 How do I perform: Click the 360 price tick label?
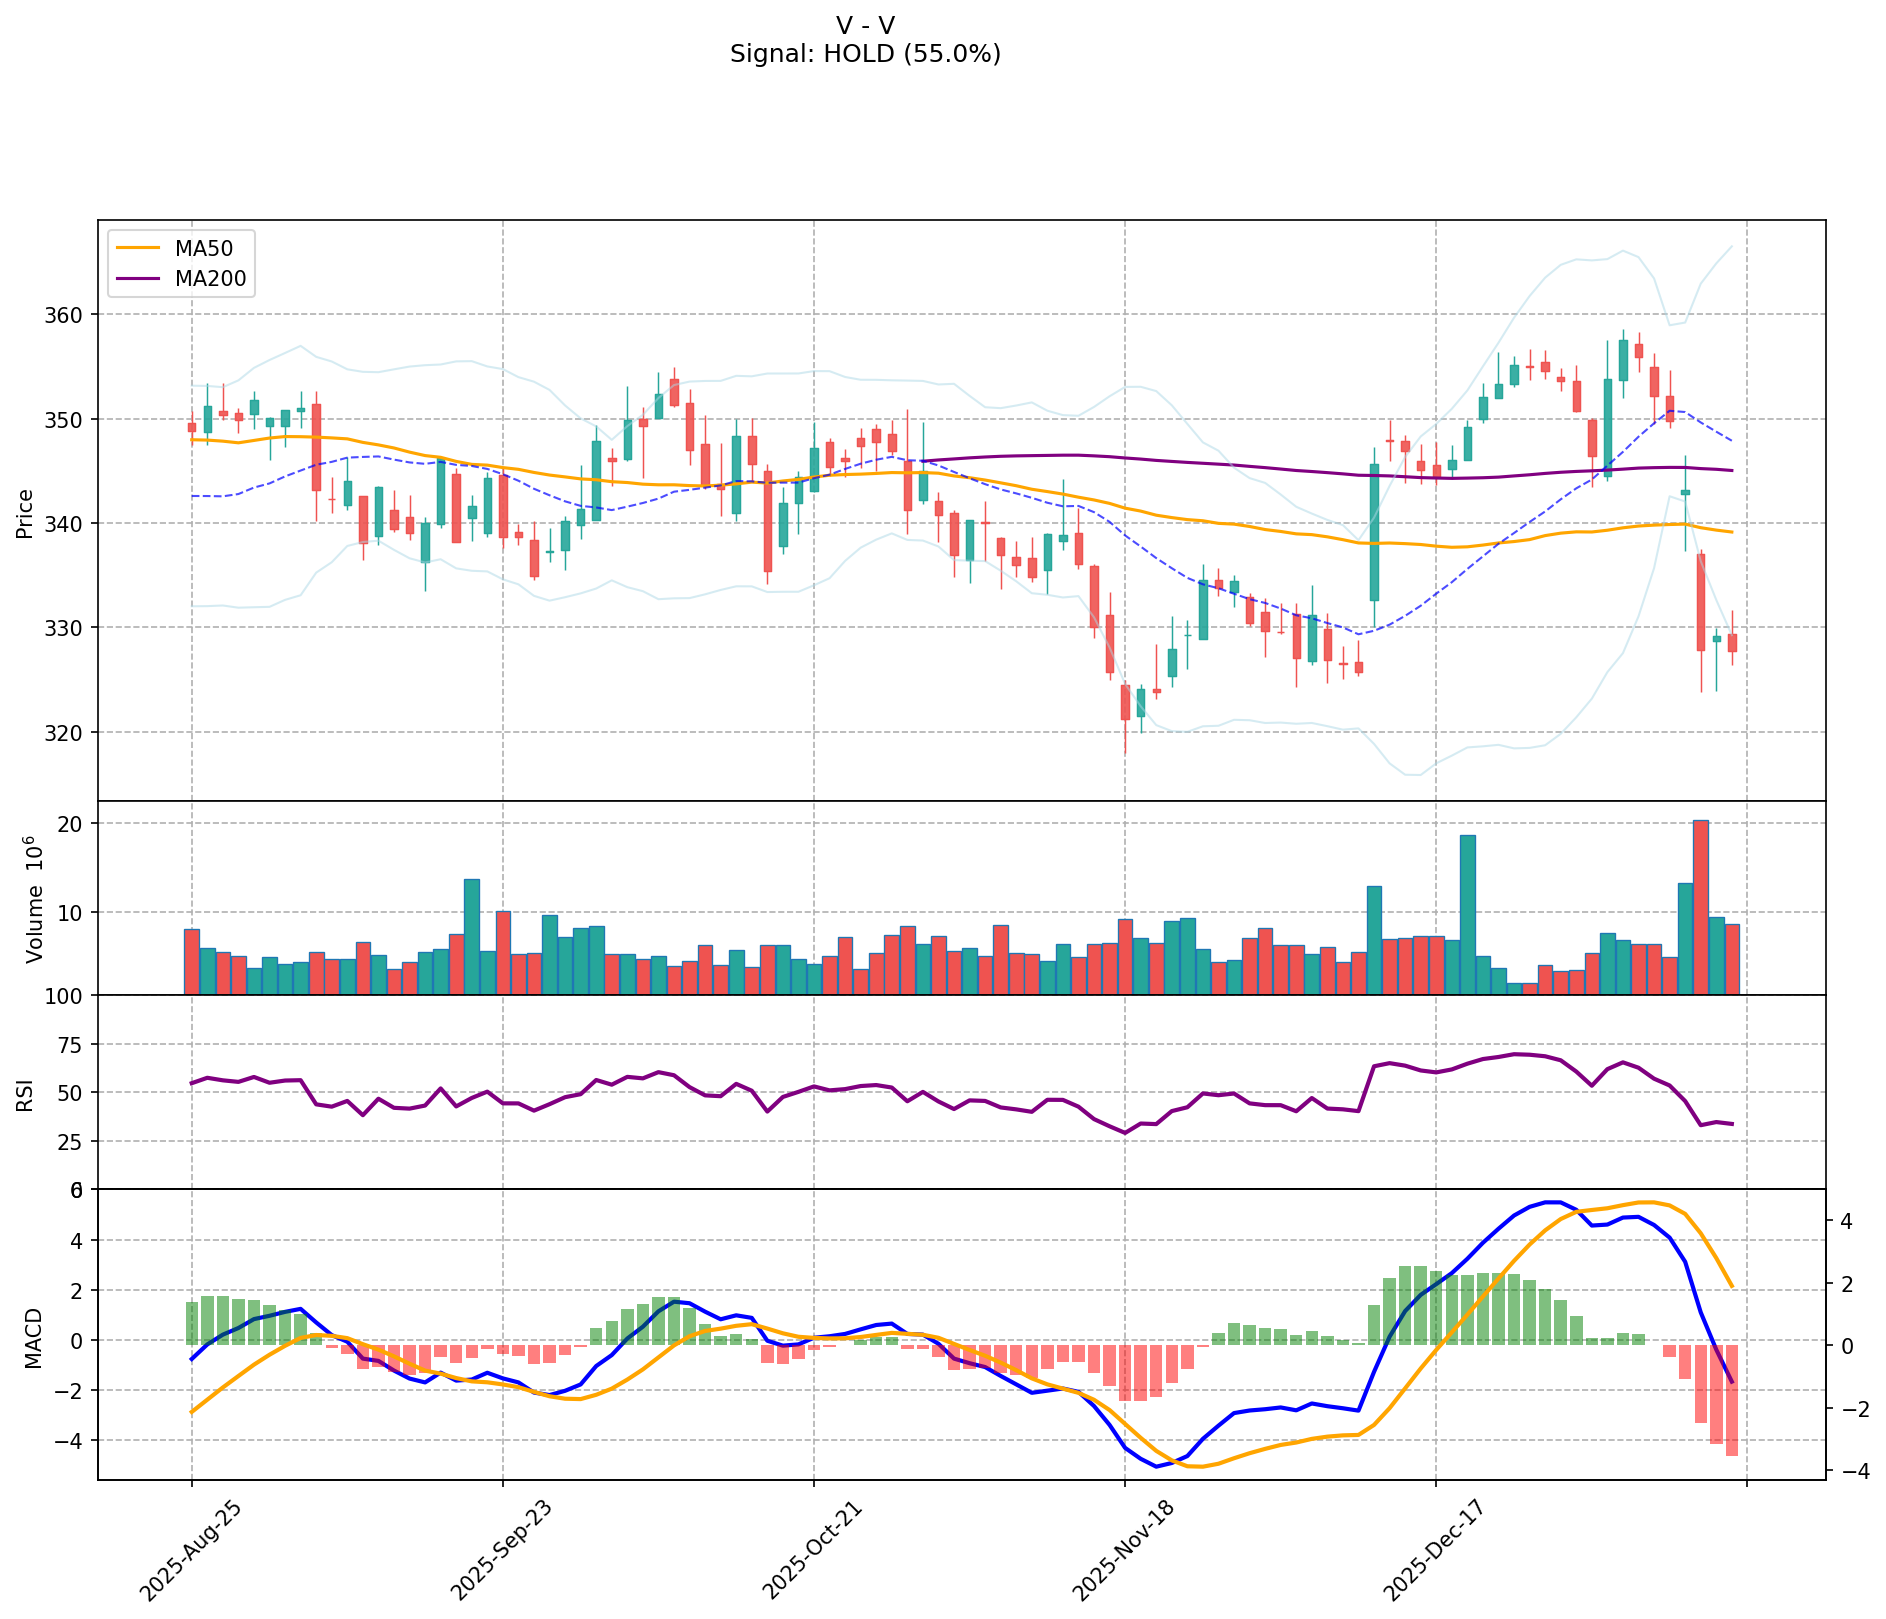(64, 315)
